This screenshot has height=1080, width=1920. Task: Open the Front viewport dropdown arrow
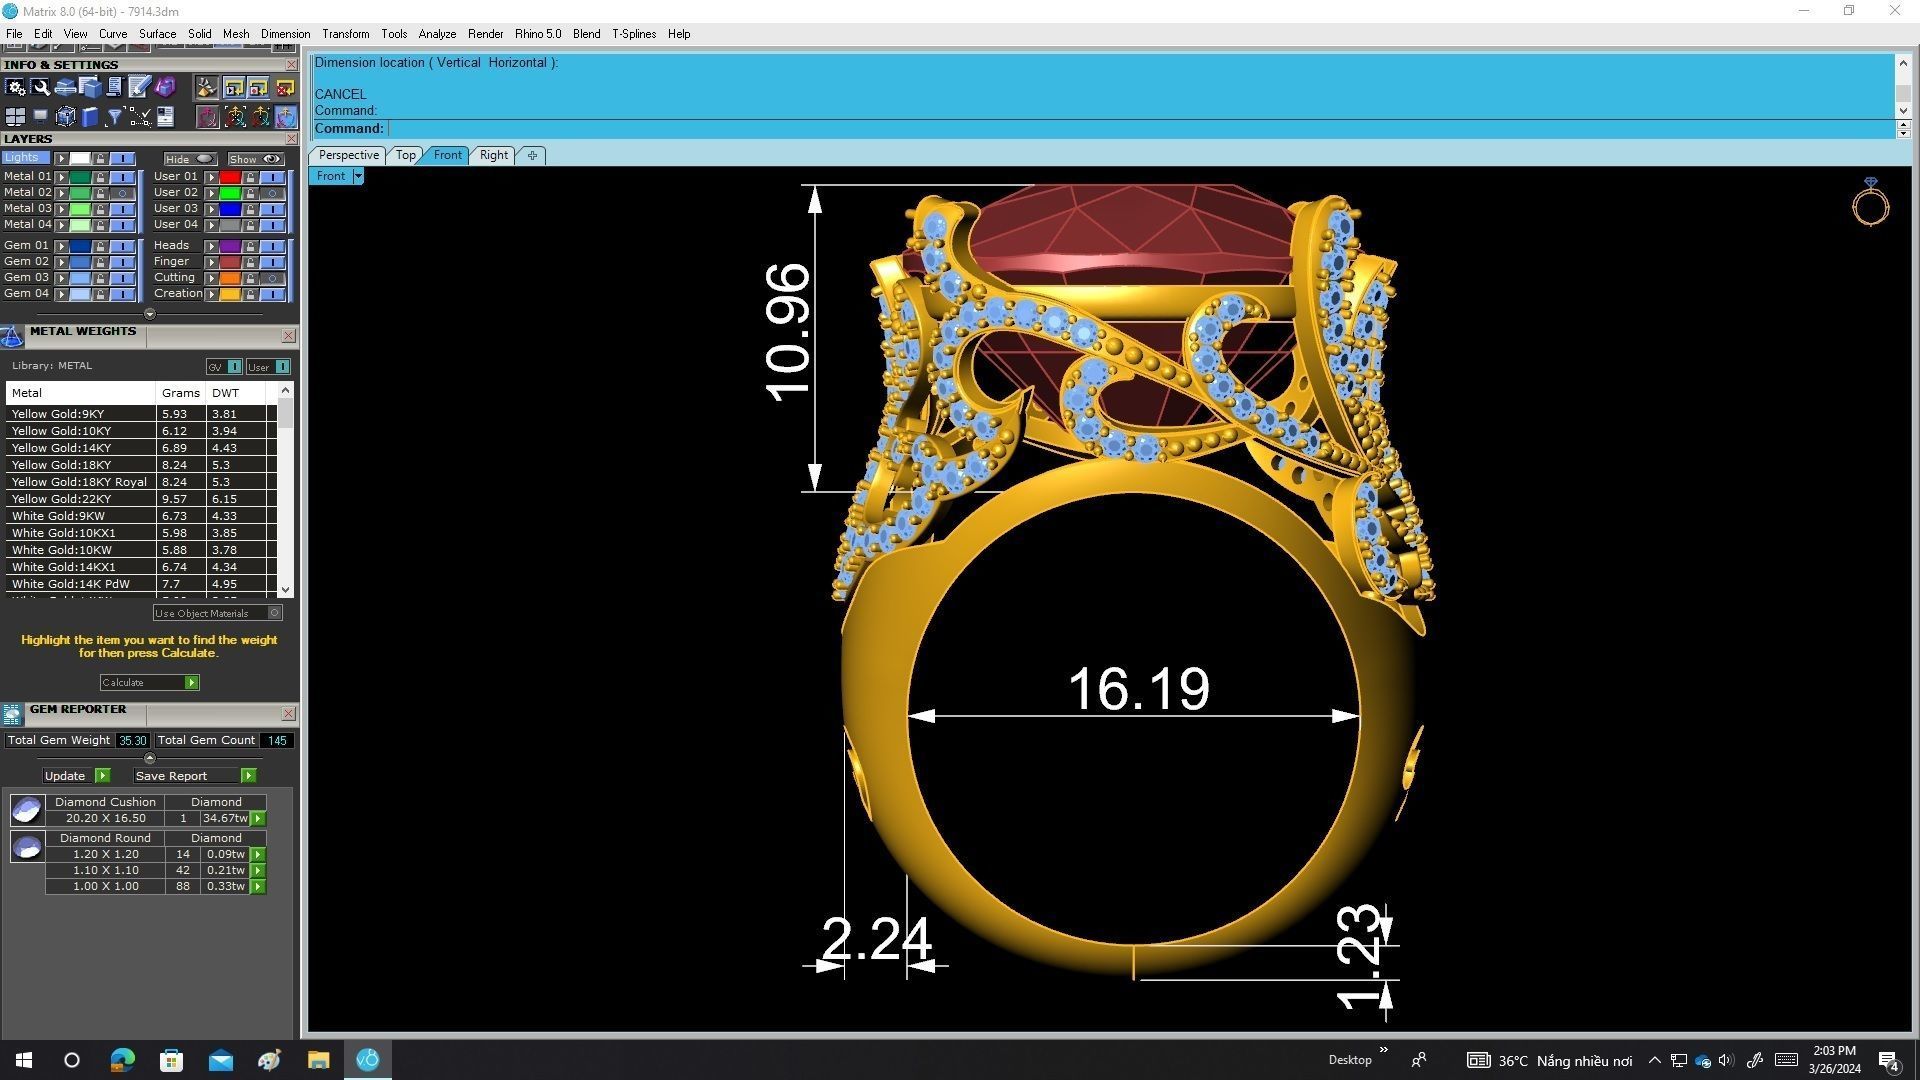click(x=358, y=176)
